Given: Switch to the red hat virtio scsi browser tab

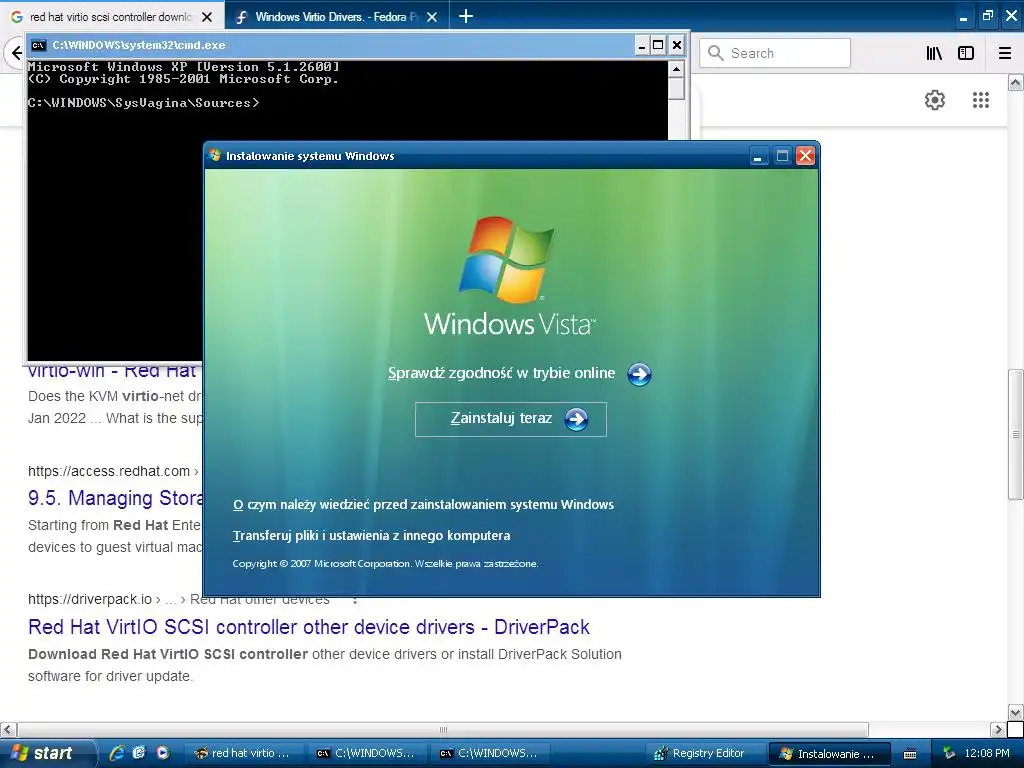Looking at the screenshot, I should point(111,17).
